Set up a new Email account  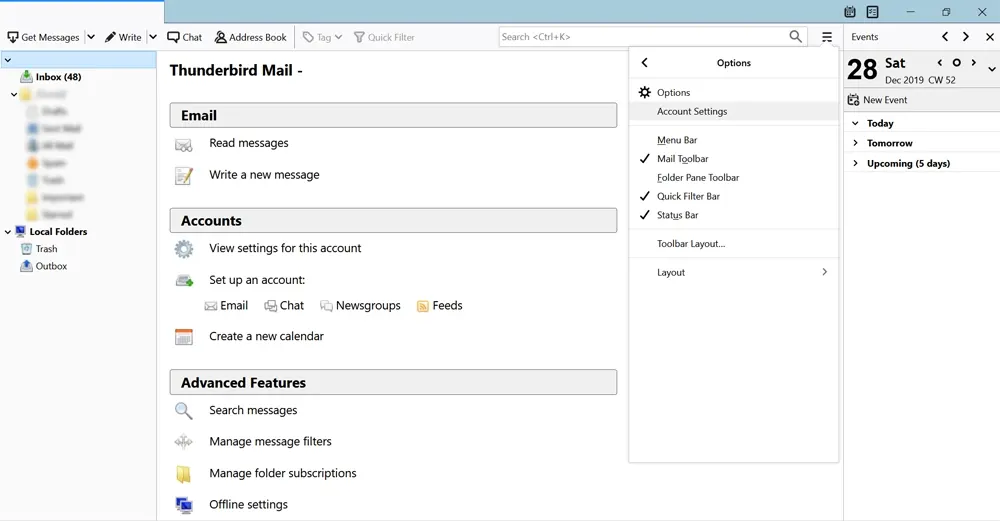(226, 305)
